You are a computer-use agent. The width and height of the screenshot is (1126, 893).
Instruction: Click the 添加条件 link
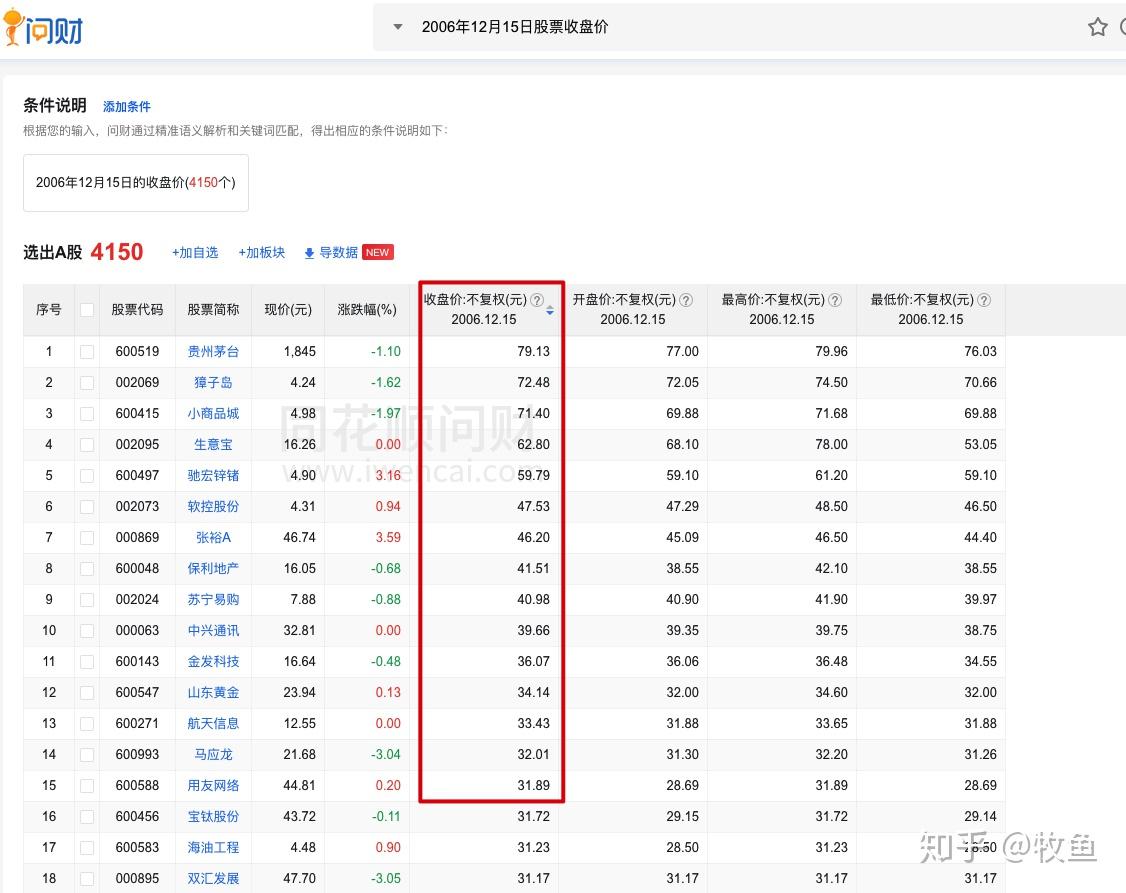click(x=126, y=106)
